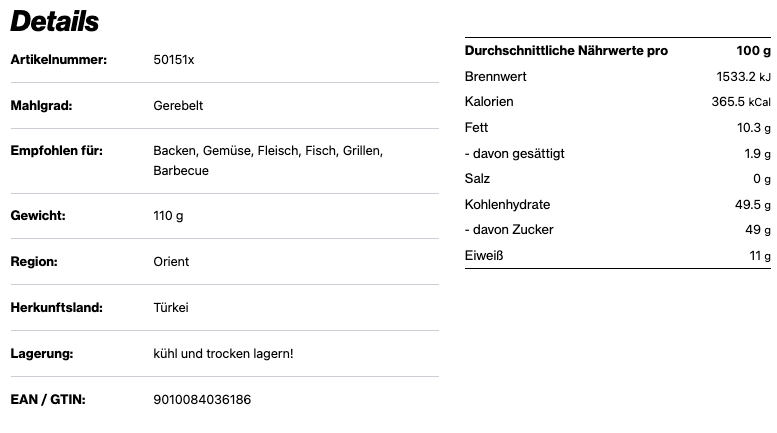Click the Kalorien value 365.5 kCal
The width and height of the screenshot is (777, 433).
740,102
